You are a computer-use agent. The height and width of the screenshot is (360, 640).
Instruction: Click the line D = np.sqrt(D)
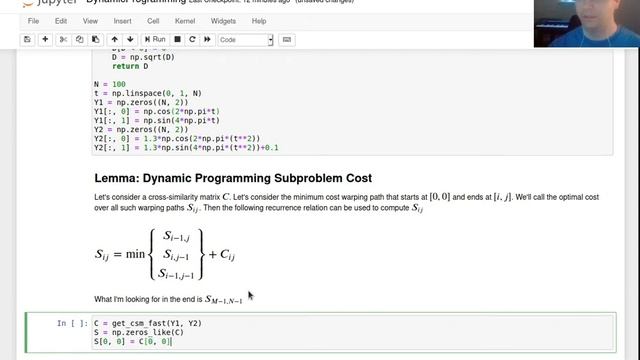(x=143, y=57)
